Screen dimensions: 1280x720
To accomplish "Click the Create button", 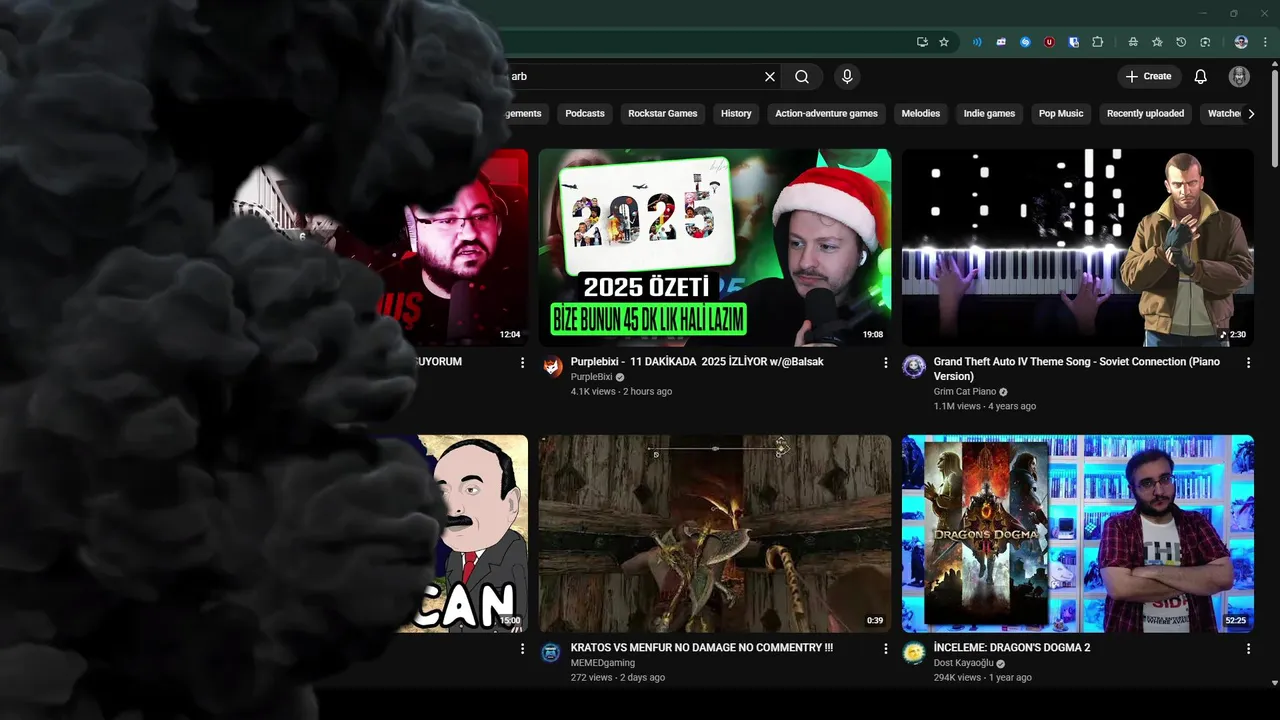I will click(x=1149, y=76).
